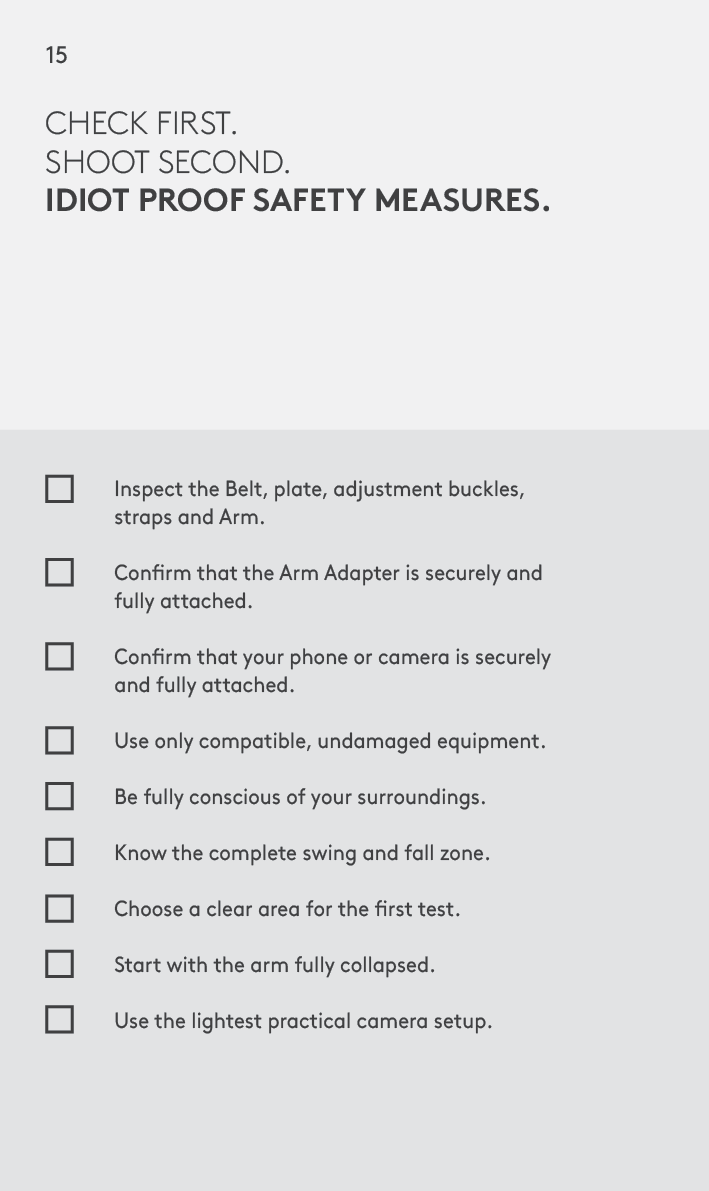
Task: Tick the Arm Adapter securely attached checkbox
Action: pyautogui.click(x=59, y=573)
